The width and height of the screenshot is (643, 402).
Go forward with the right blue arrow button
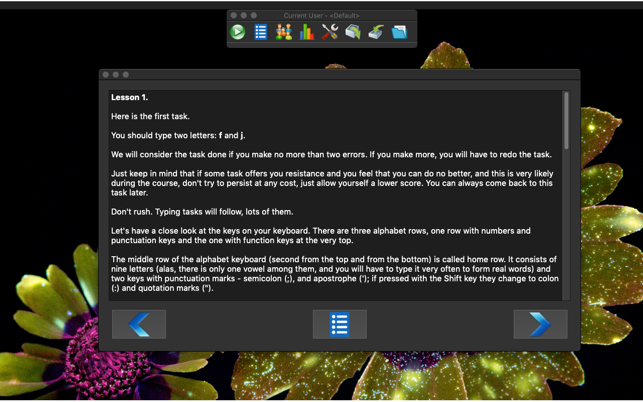point(540,324)
